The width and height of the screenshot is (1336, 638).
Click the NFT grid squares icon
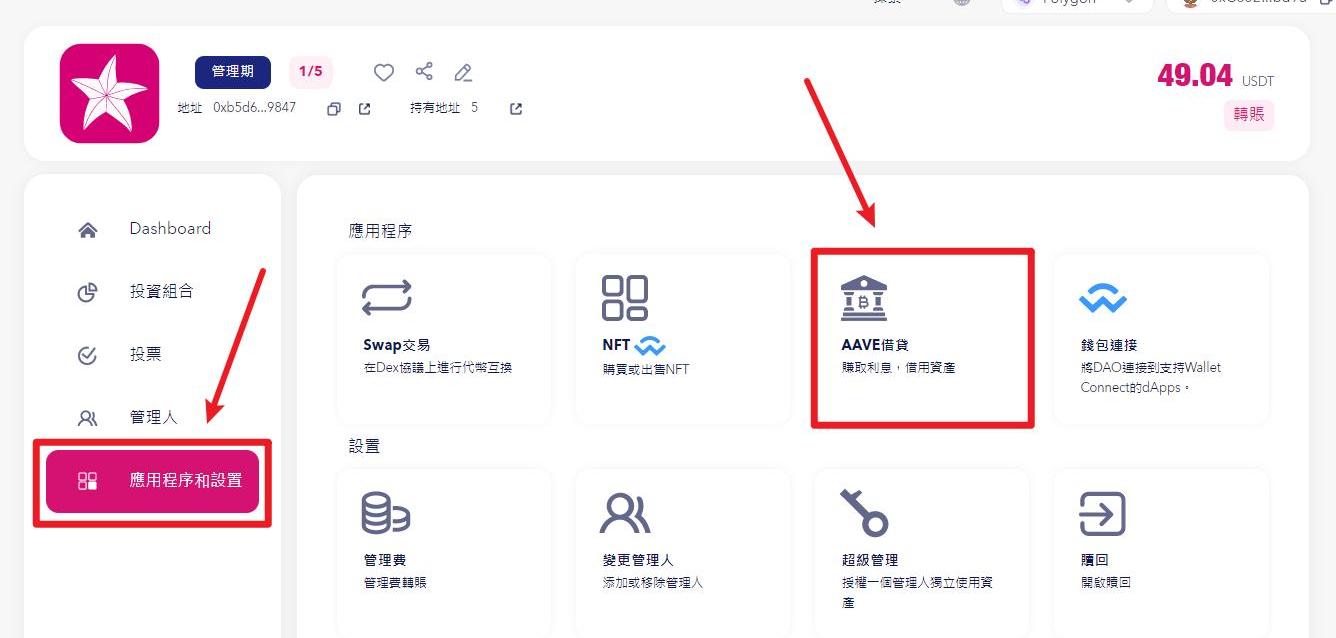(625, 298)
